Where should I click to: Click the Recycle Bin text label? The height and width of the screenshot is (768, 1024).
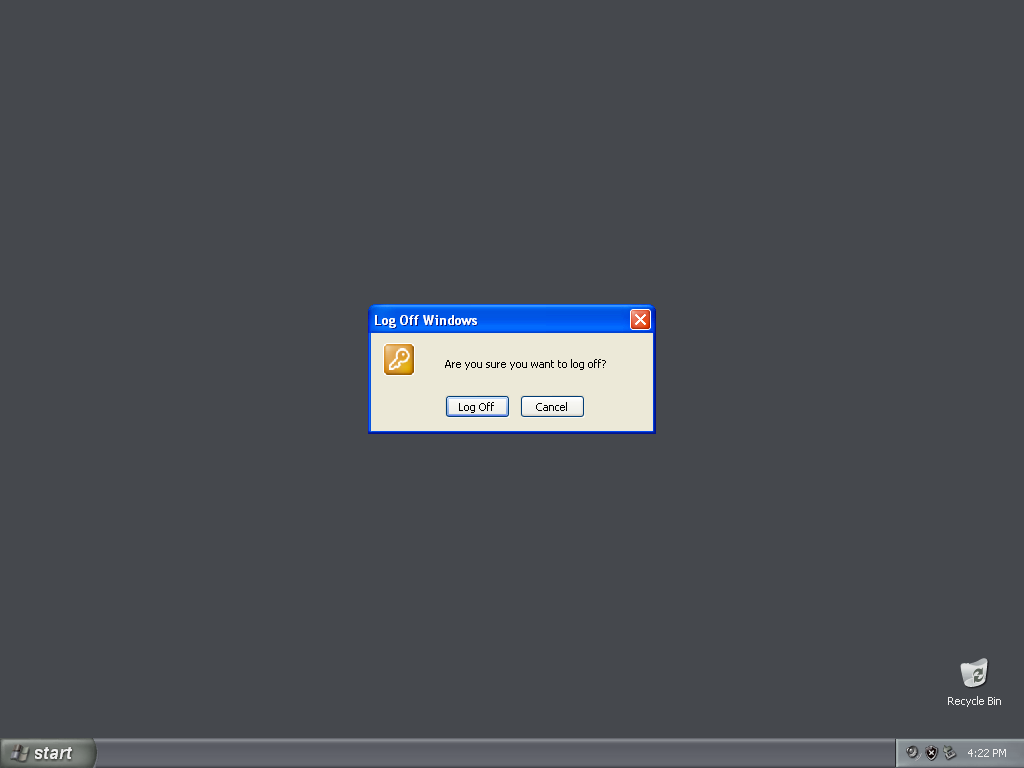click(974, 701)
